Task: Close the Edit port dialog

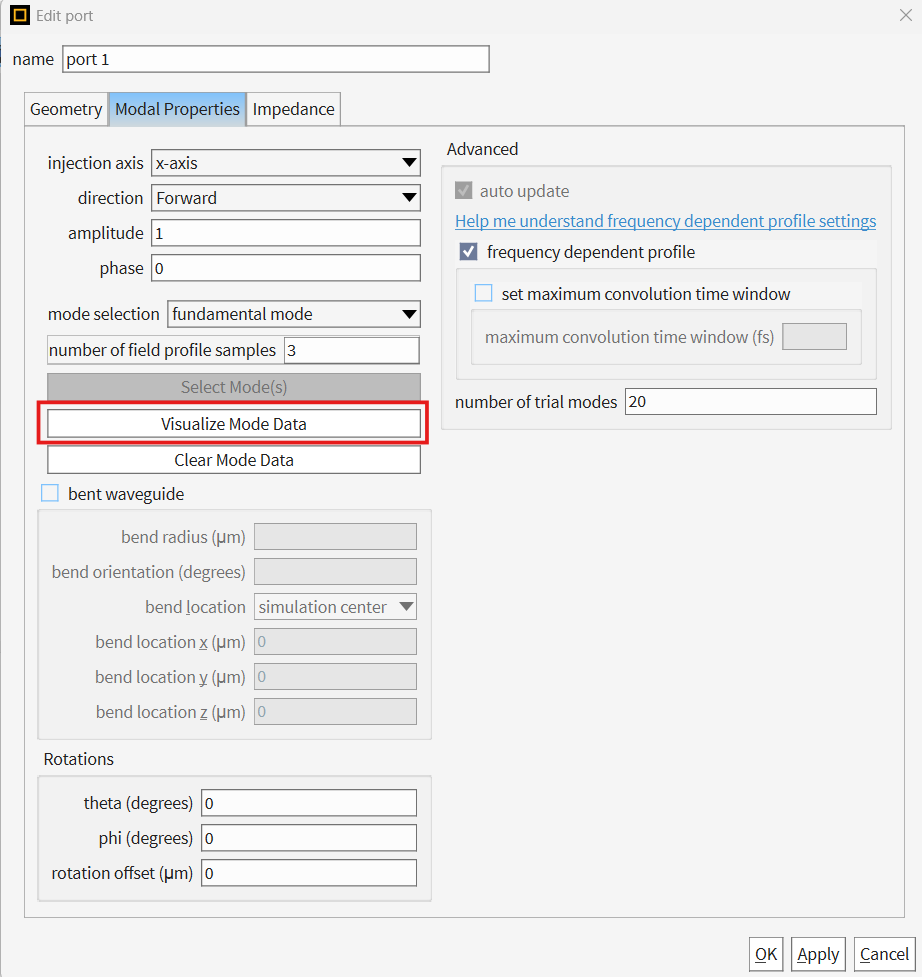Action: [x=906, y=15]
